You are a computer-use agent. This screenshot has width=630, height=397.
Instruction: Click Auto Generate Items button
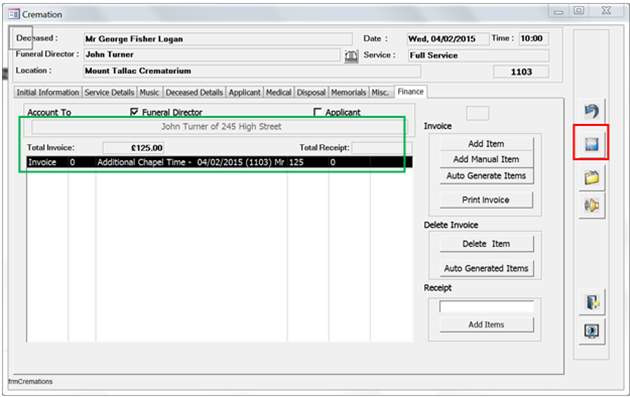[x=486, y=176]
